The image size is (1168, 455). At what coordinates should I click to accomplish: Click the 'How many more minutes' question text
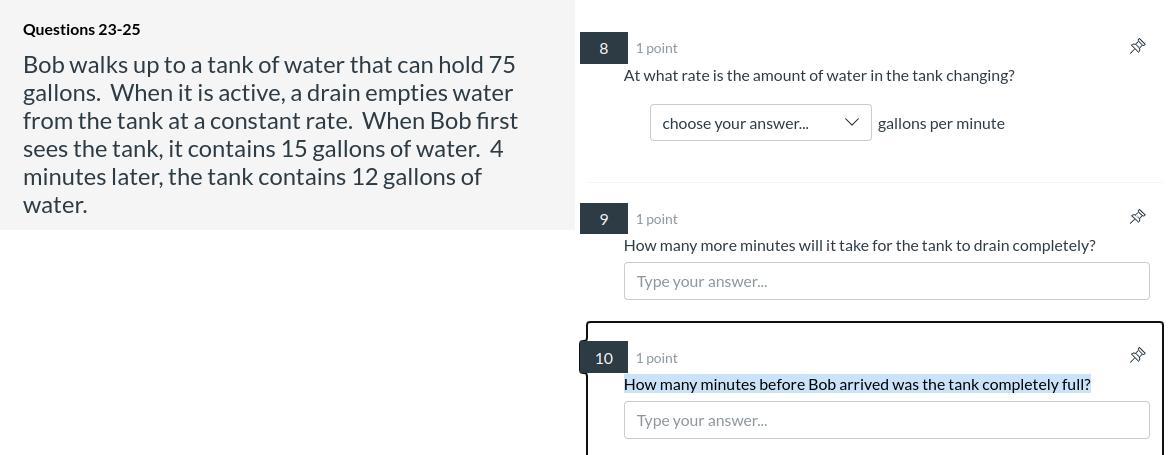859,245
